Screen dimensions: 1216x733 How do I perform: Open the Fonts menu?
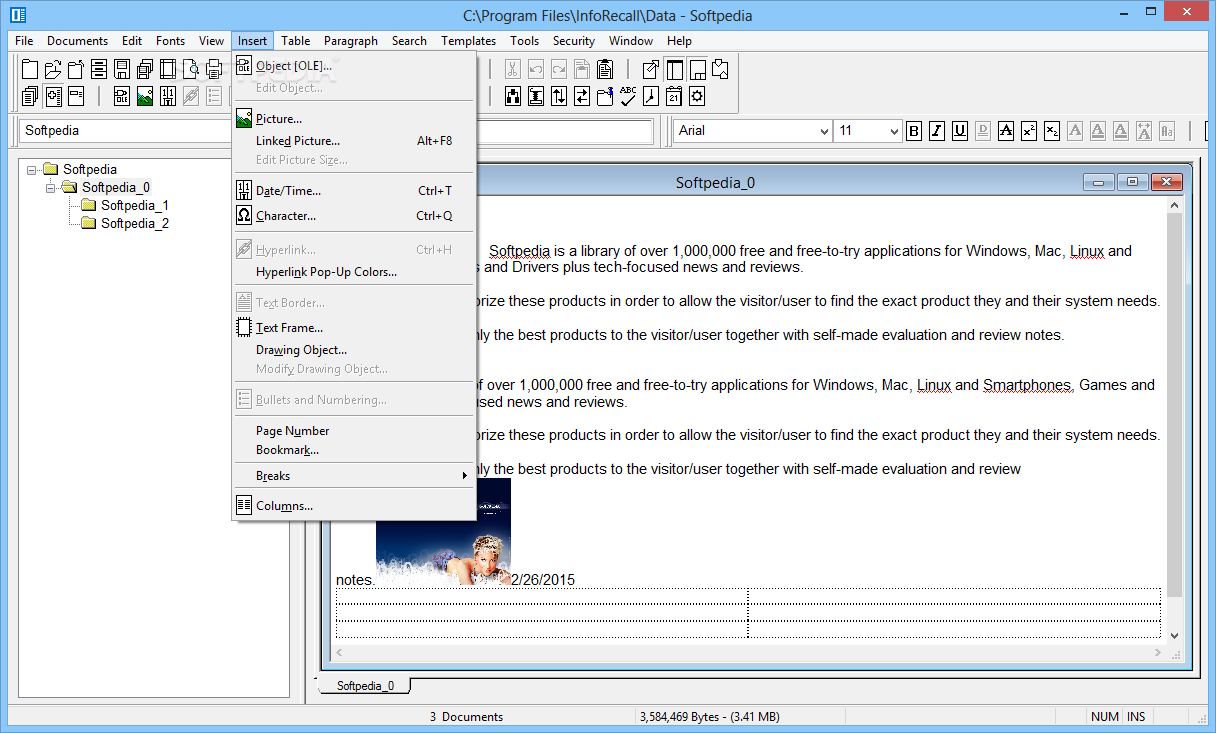pyautogui.click(x=170, y=41)
